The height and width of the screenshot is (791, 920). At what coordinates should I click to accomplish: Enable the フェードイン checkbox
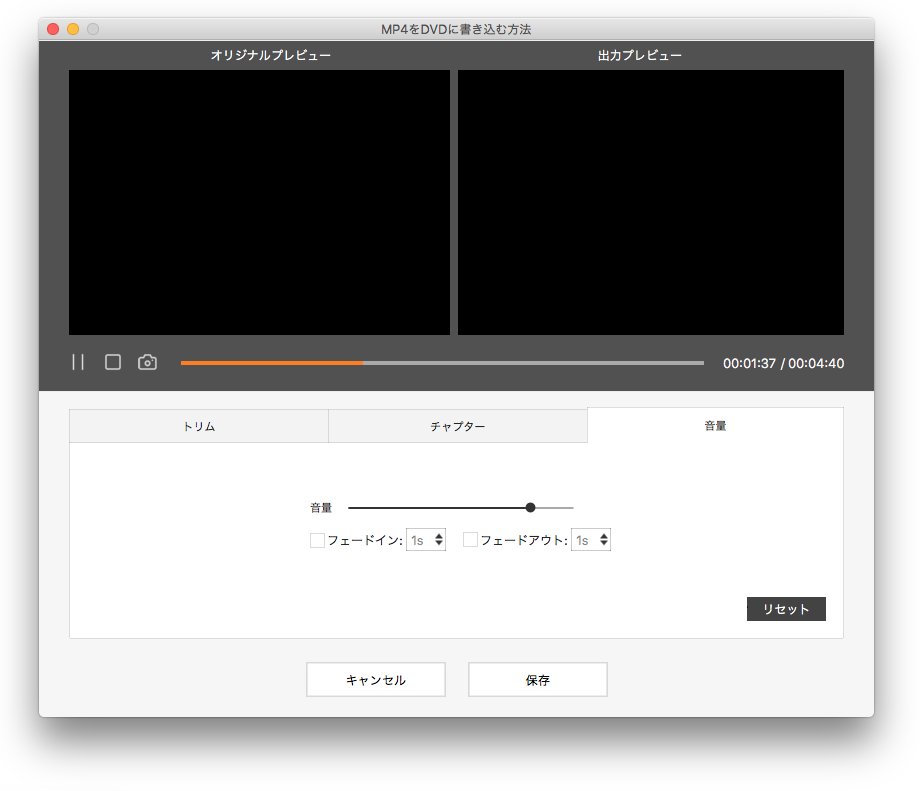pos(317,540)
